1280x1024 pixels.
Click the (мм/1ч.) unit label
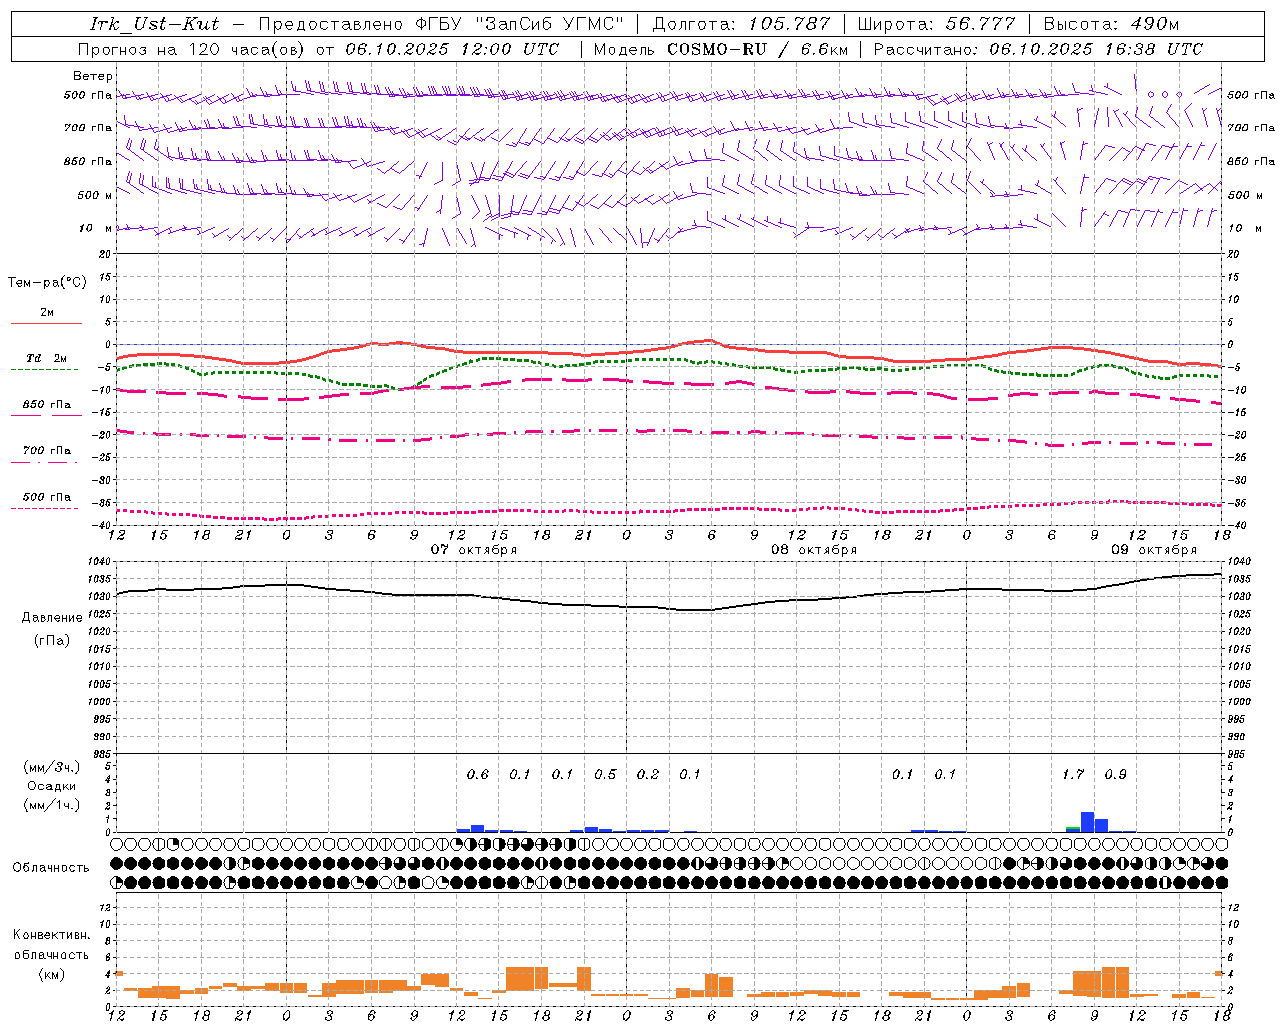(51, 805)
